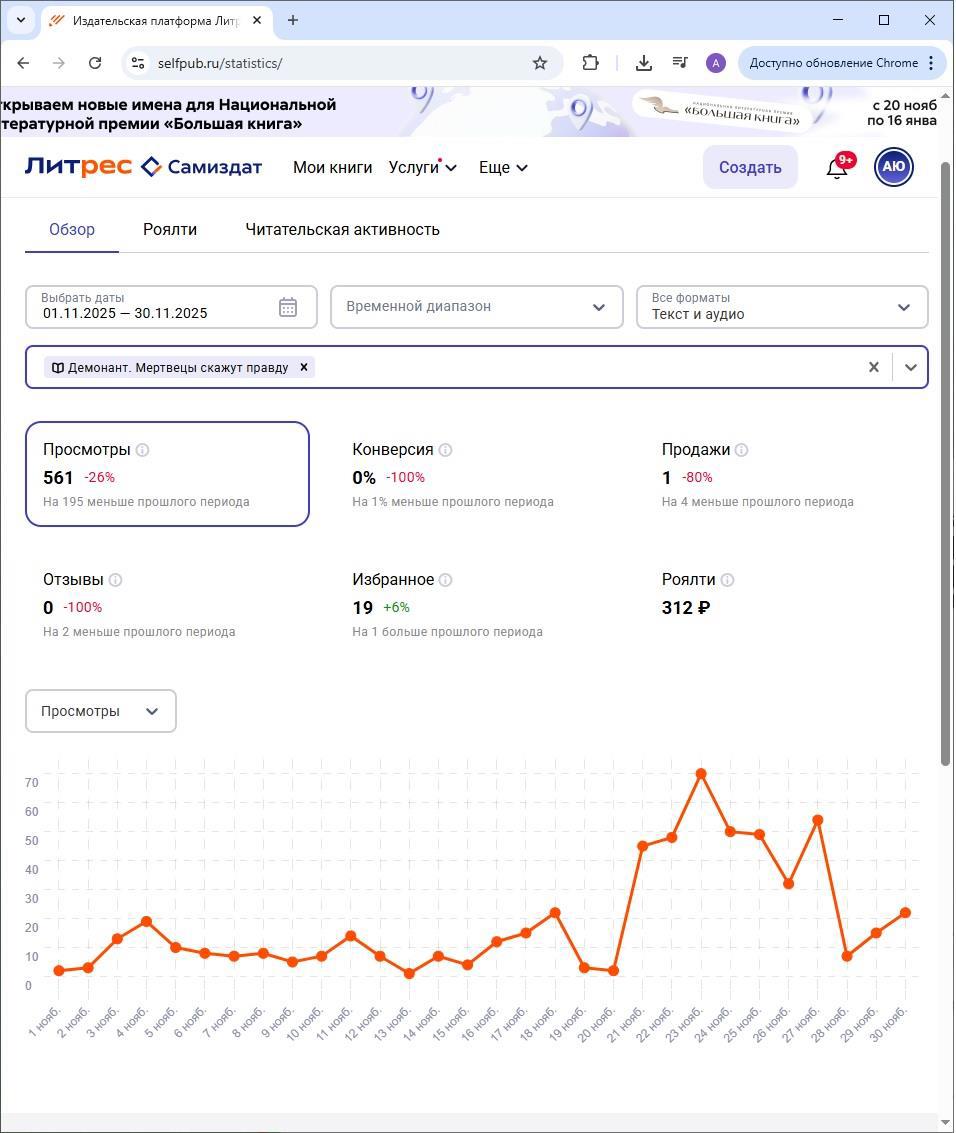
Task: Click the 23 нояб. peak data point
Action: (x=701, y=774)
